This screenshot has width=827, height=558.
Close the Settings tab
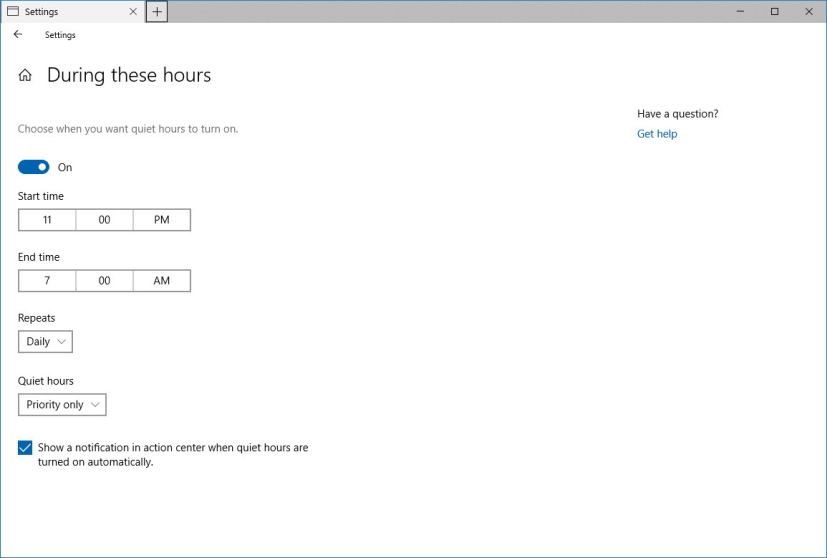[133, 12]
